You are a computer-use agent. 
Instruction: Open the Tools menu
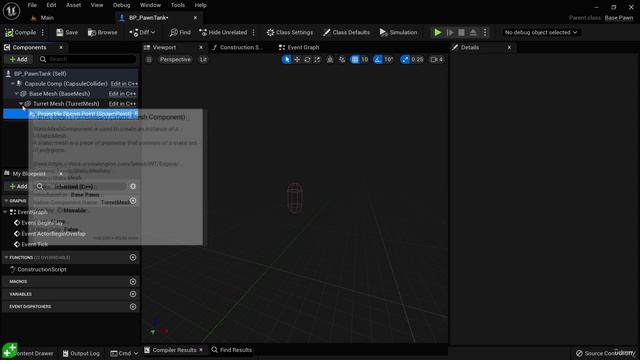(x=178, y=5)
